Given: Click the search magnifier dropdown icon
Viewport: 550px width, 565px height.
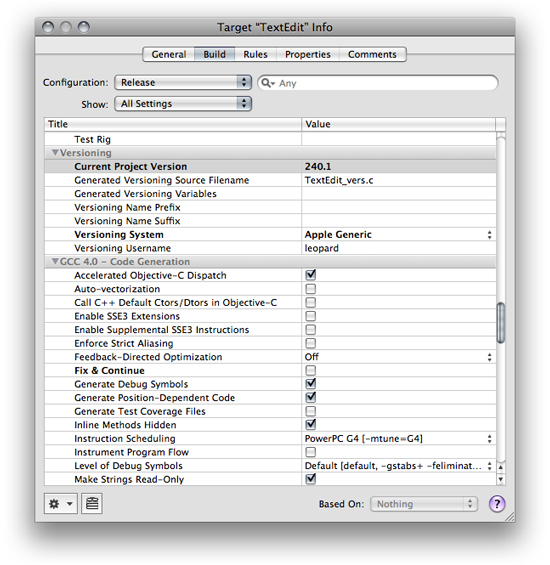Looking at the screenshot, I should (268, 83).
